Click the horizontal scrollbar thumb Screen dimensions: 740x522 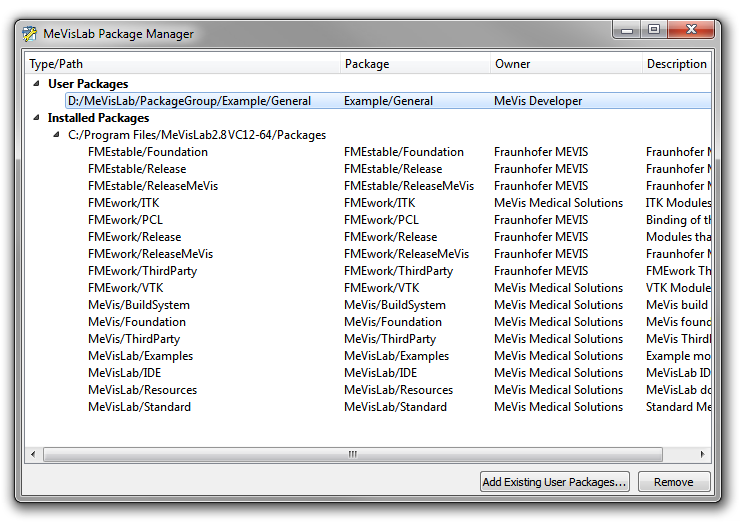(352, 454)
